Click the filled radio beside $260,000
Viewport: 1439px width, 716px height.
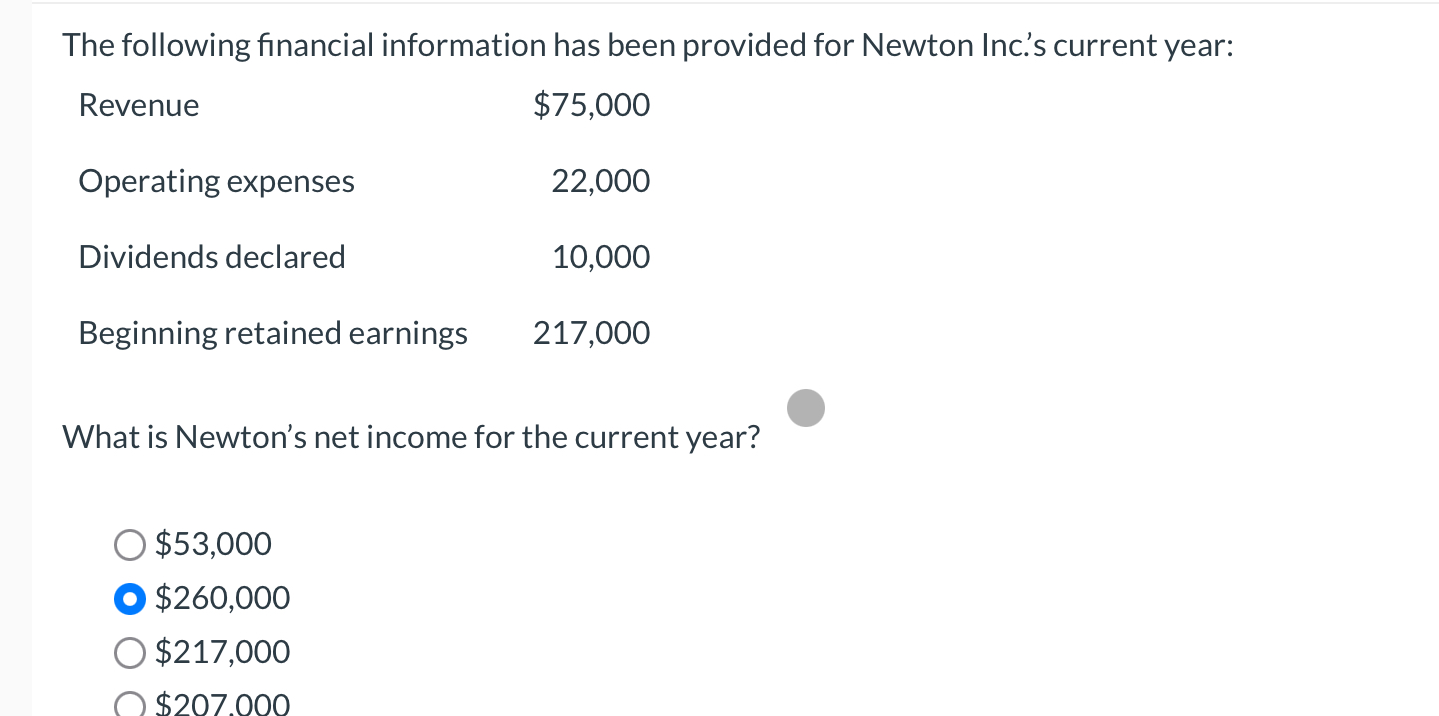(x=129, y=599)
